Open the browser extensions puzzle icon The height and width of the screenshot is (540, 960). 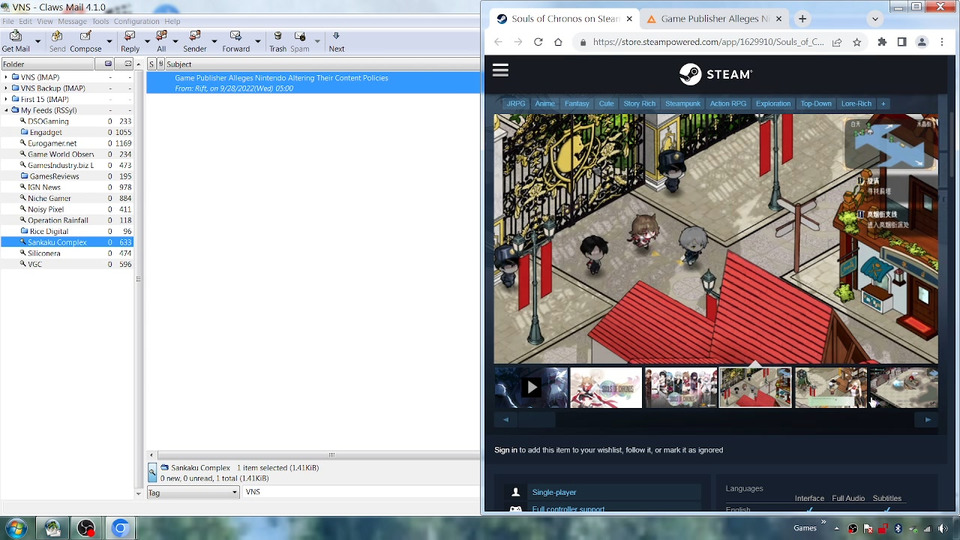pyautogui.click(x=882, y=42)
